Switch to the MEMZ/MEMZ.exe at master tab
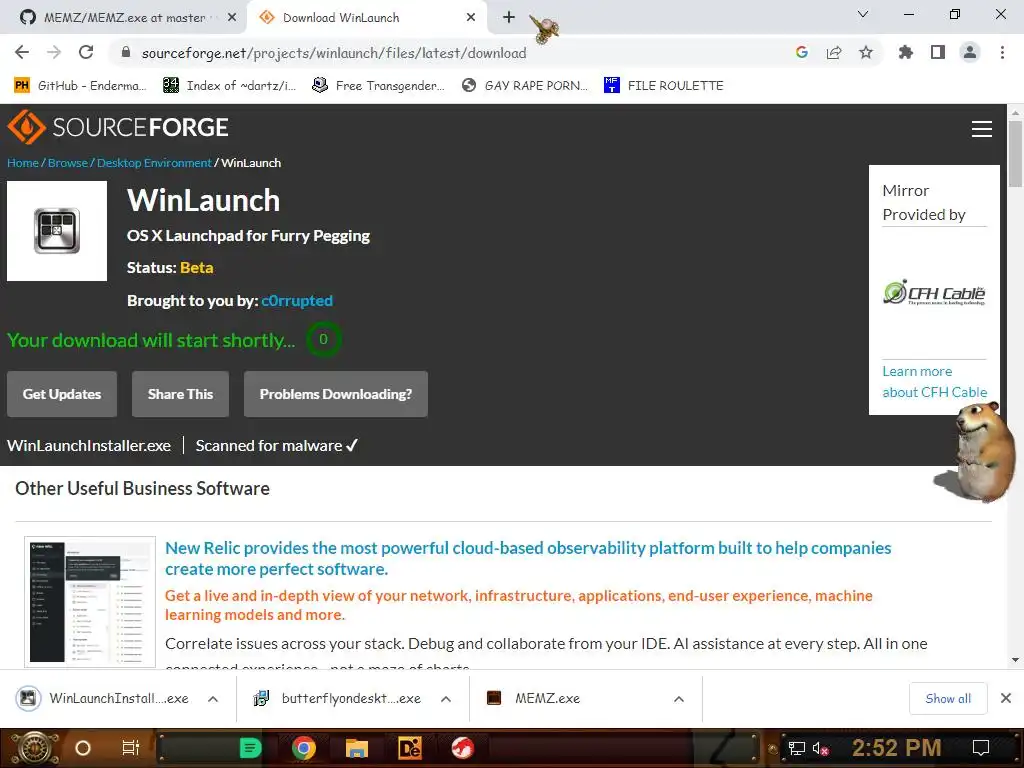Image resolution: width=1024 pixels, height=768 pixels. point(124,18)
